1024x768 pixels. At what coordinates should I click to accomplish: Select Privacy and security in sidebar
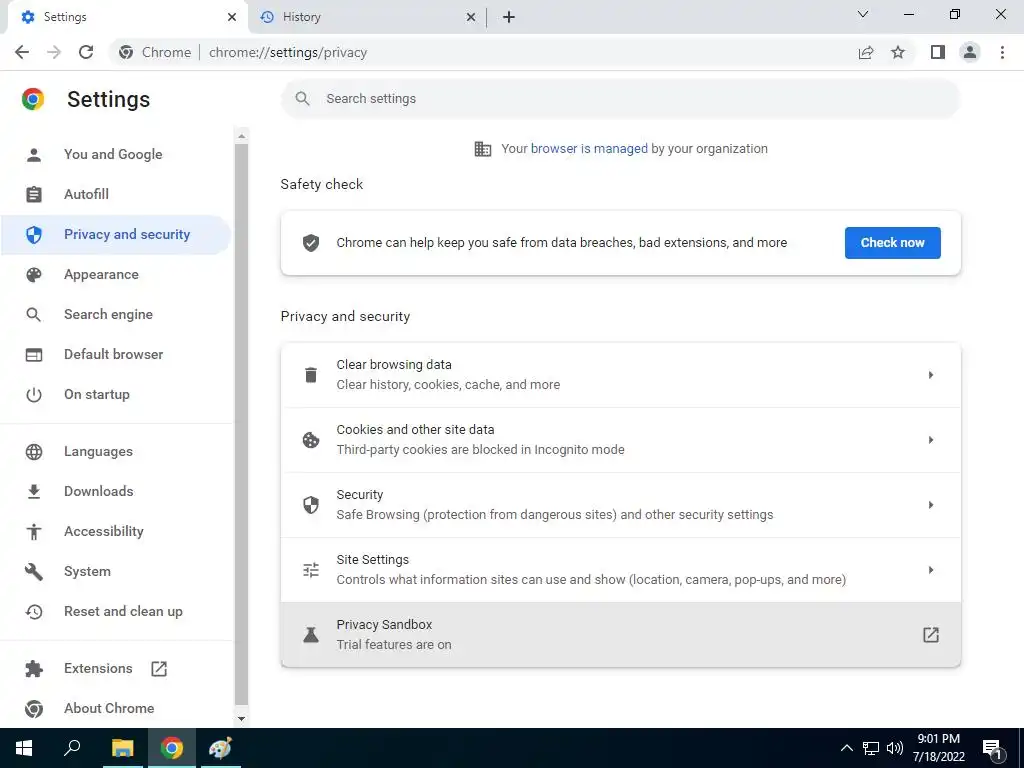(115, 234)
